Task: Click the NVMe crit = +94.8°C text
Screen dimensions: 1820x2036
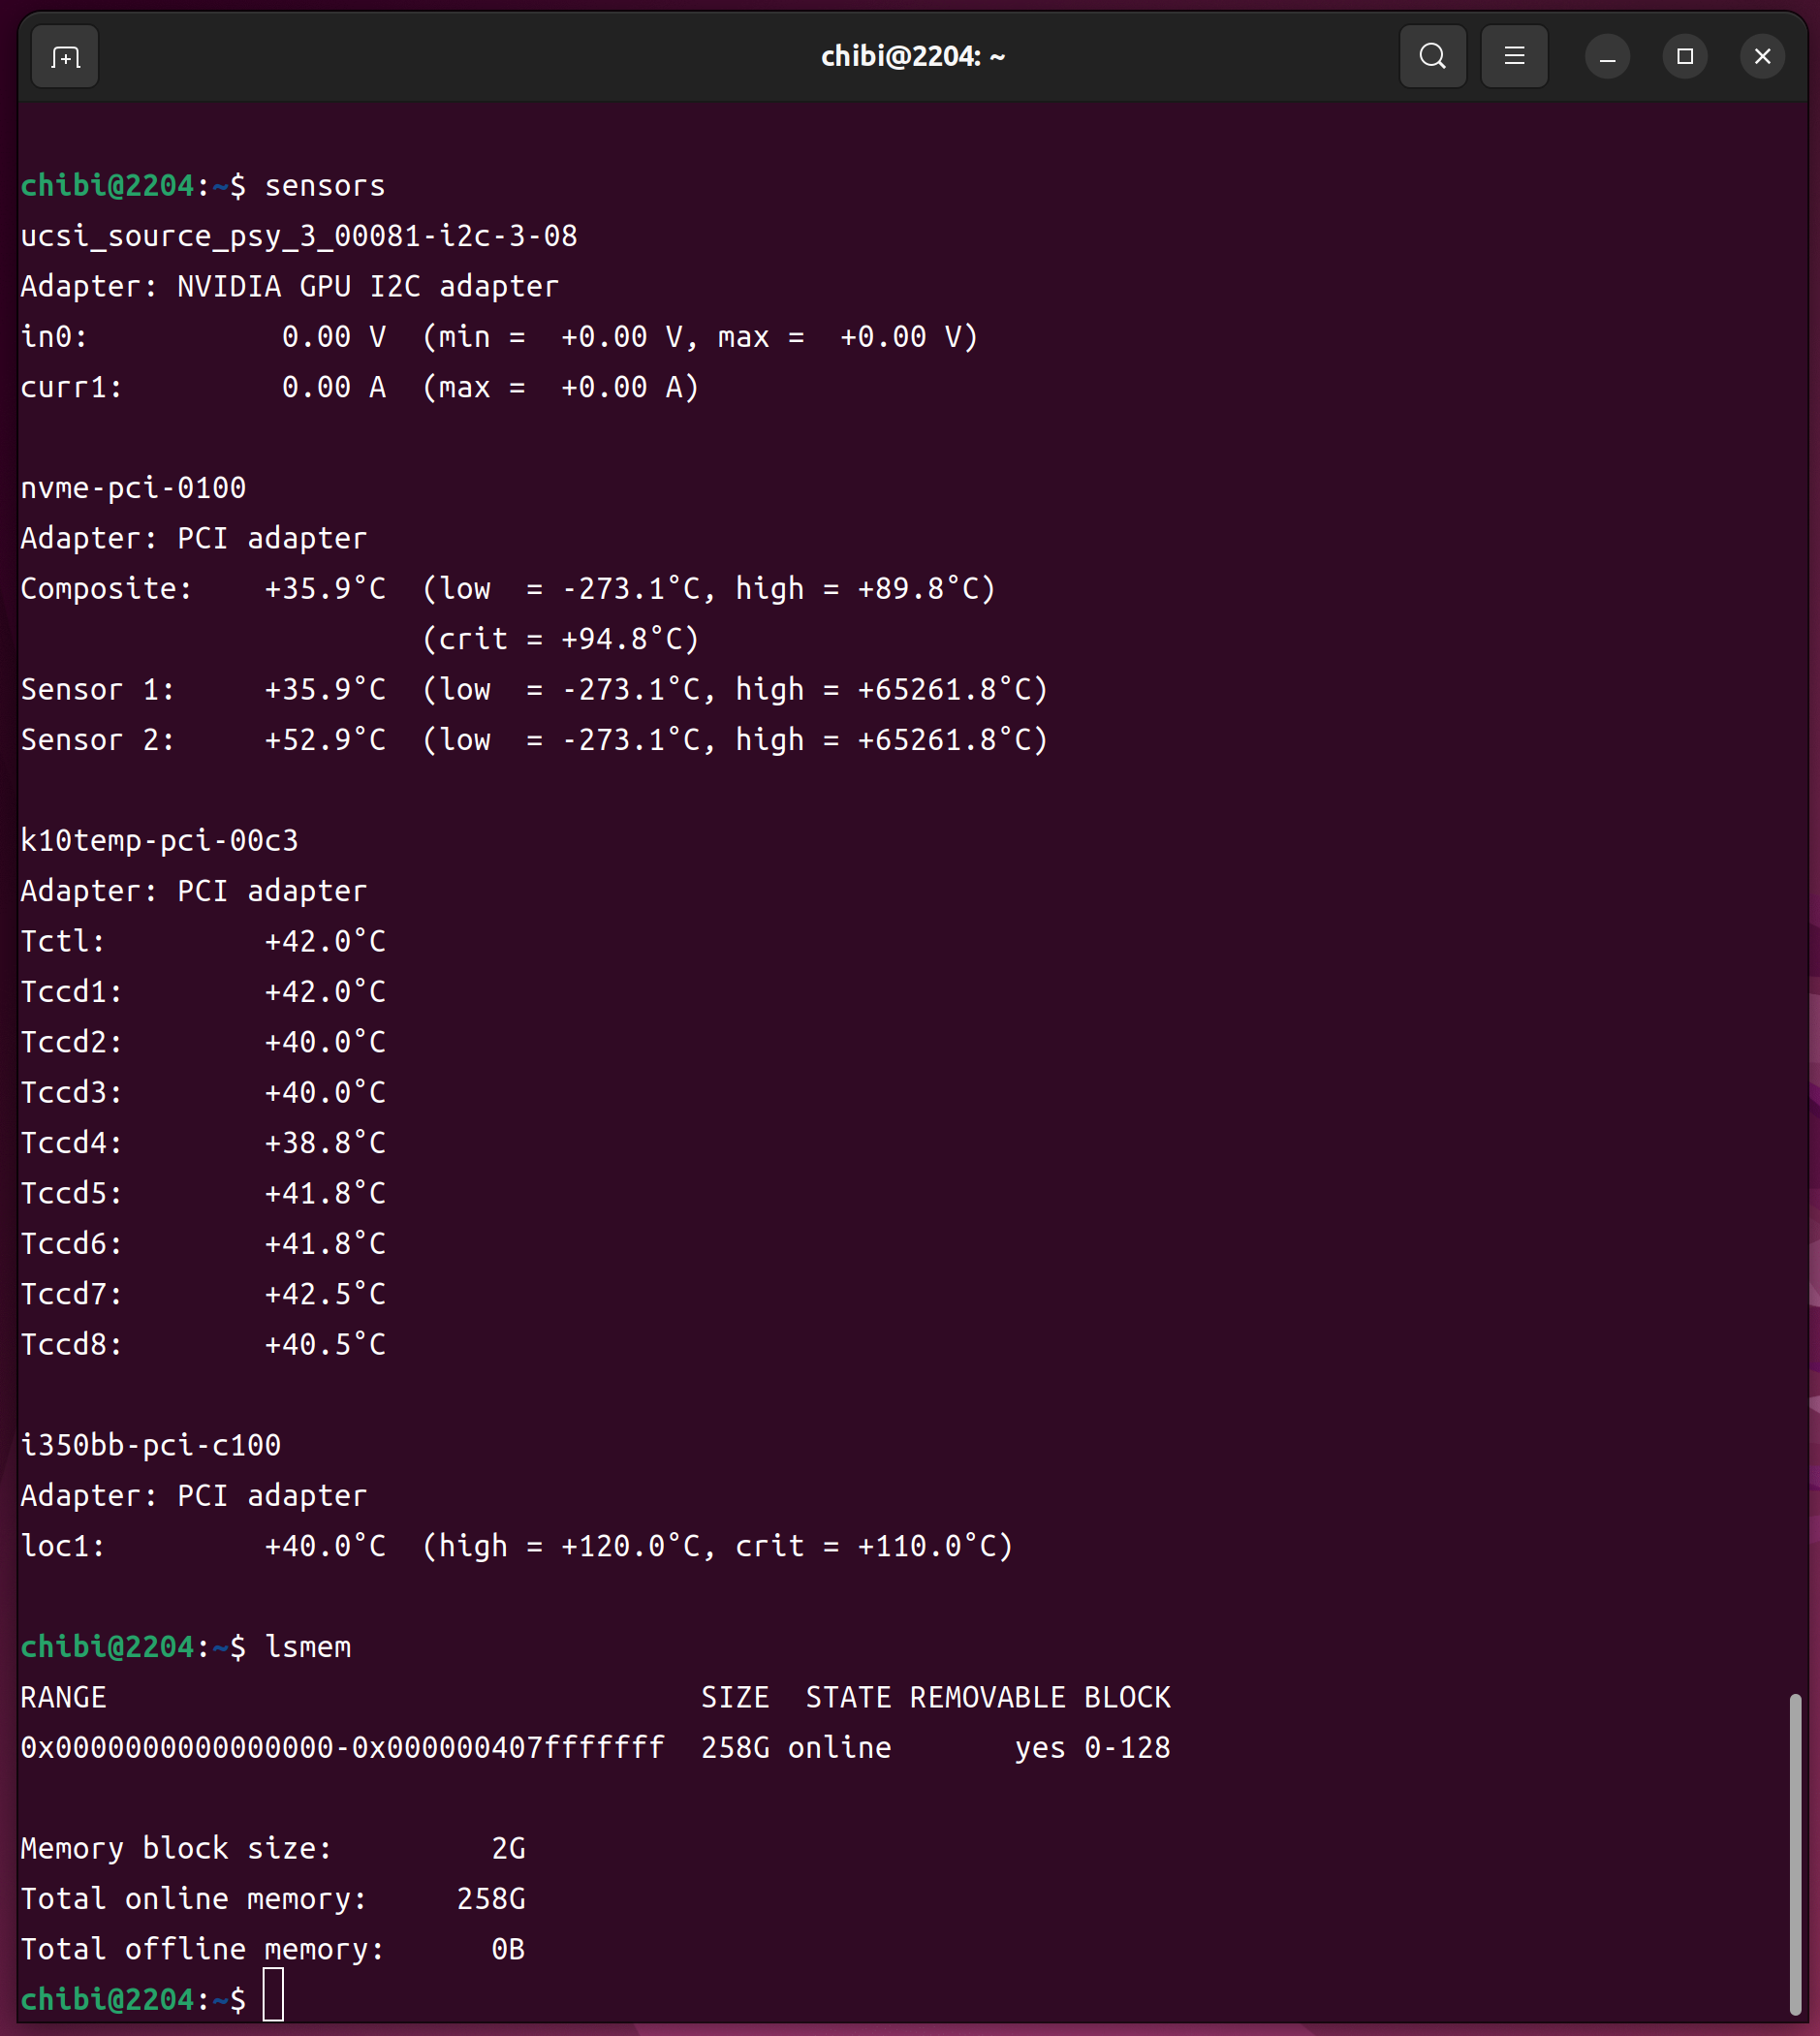Action: pos(560,639)
